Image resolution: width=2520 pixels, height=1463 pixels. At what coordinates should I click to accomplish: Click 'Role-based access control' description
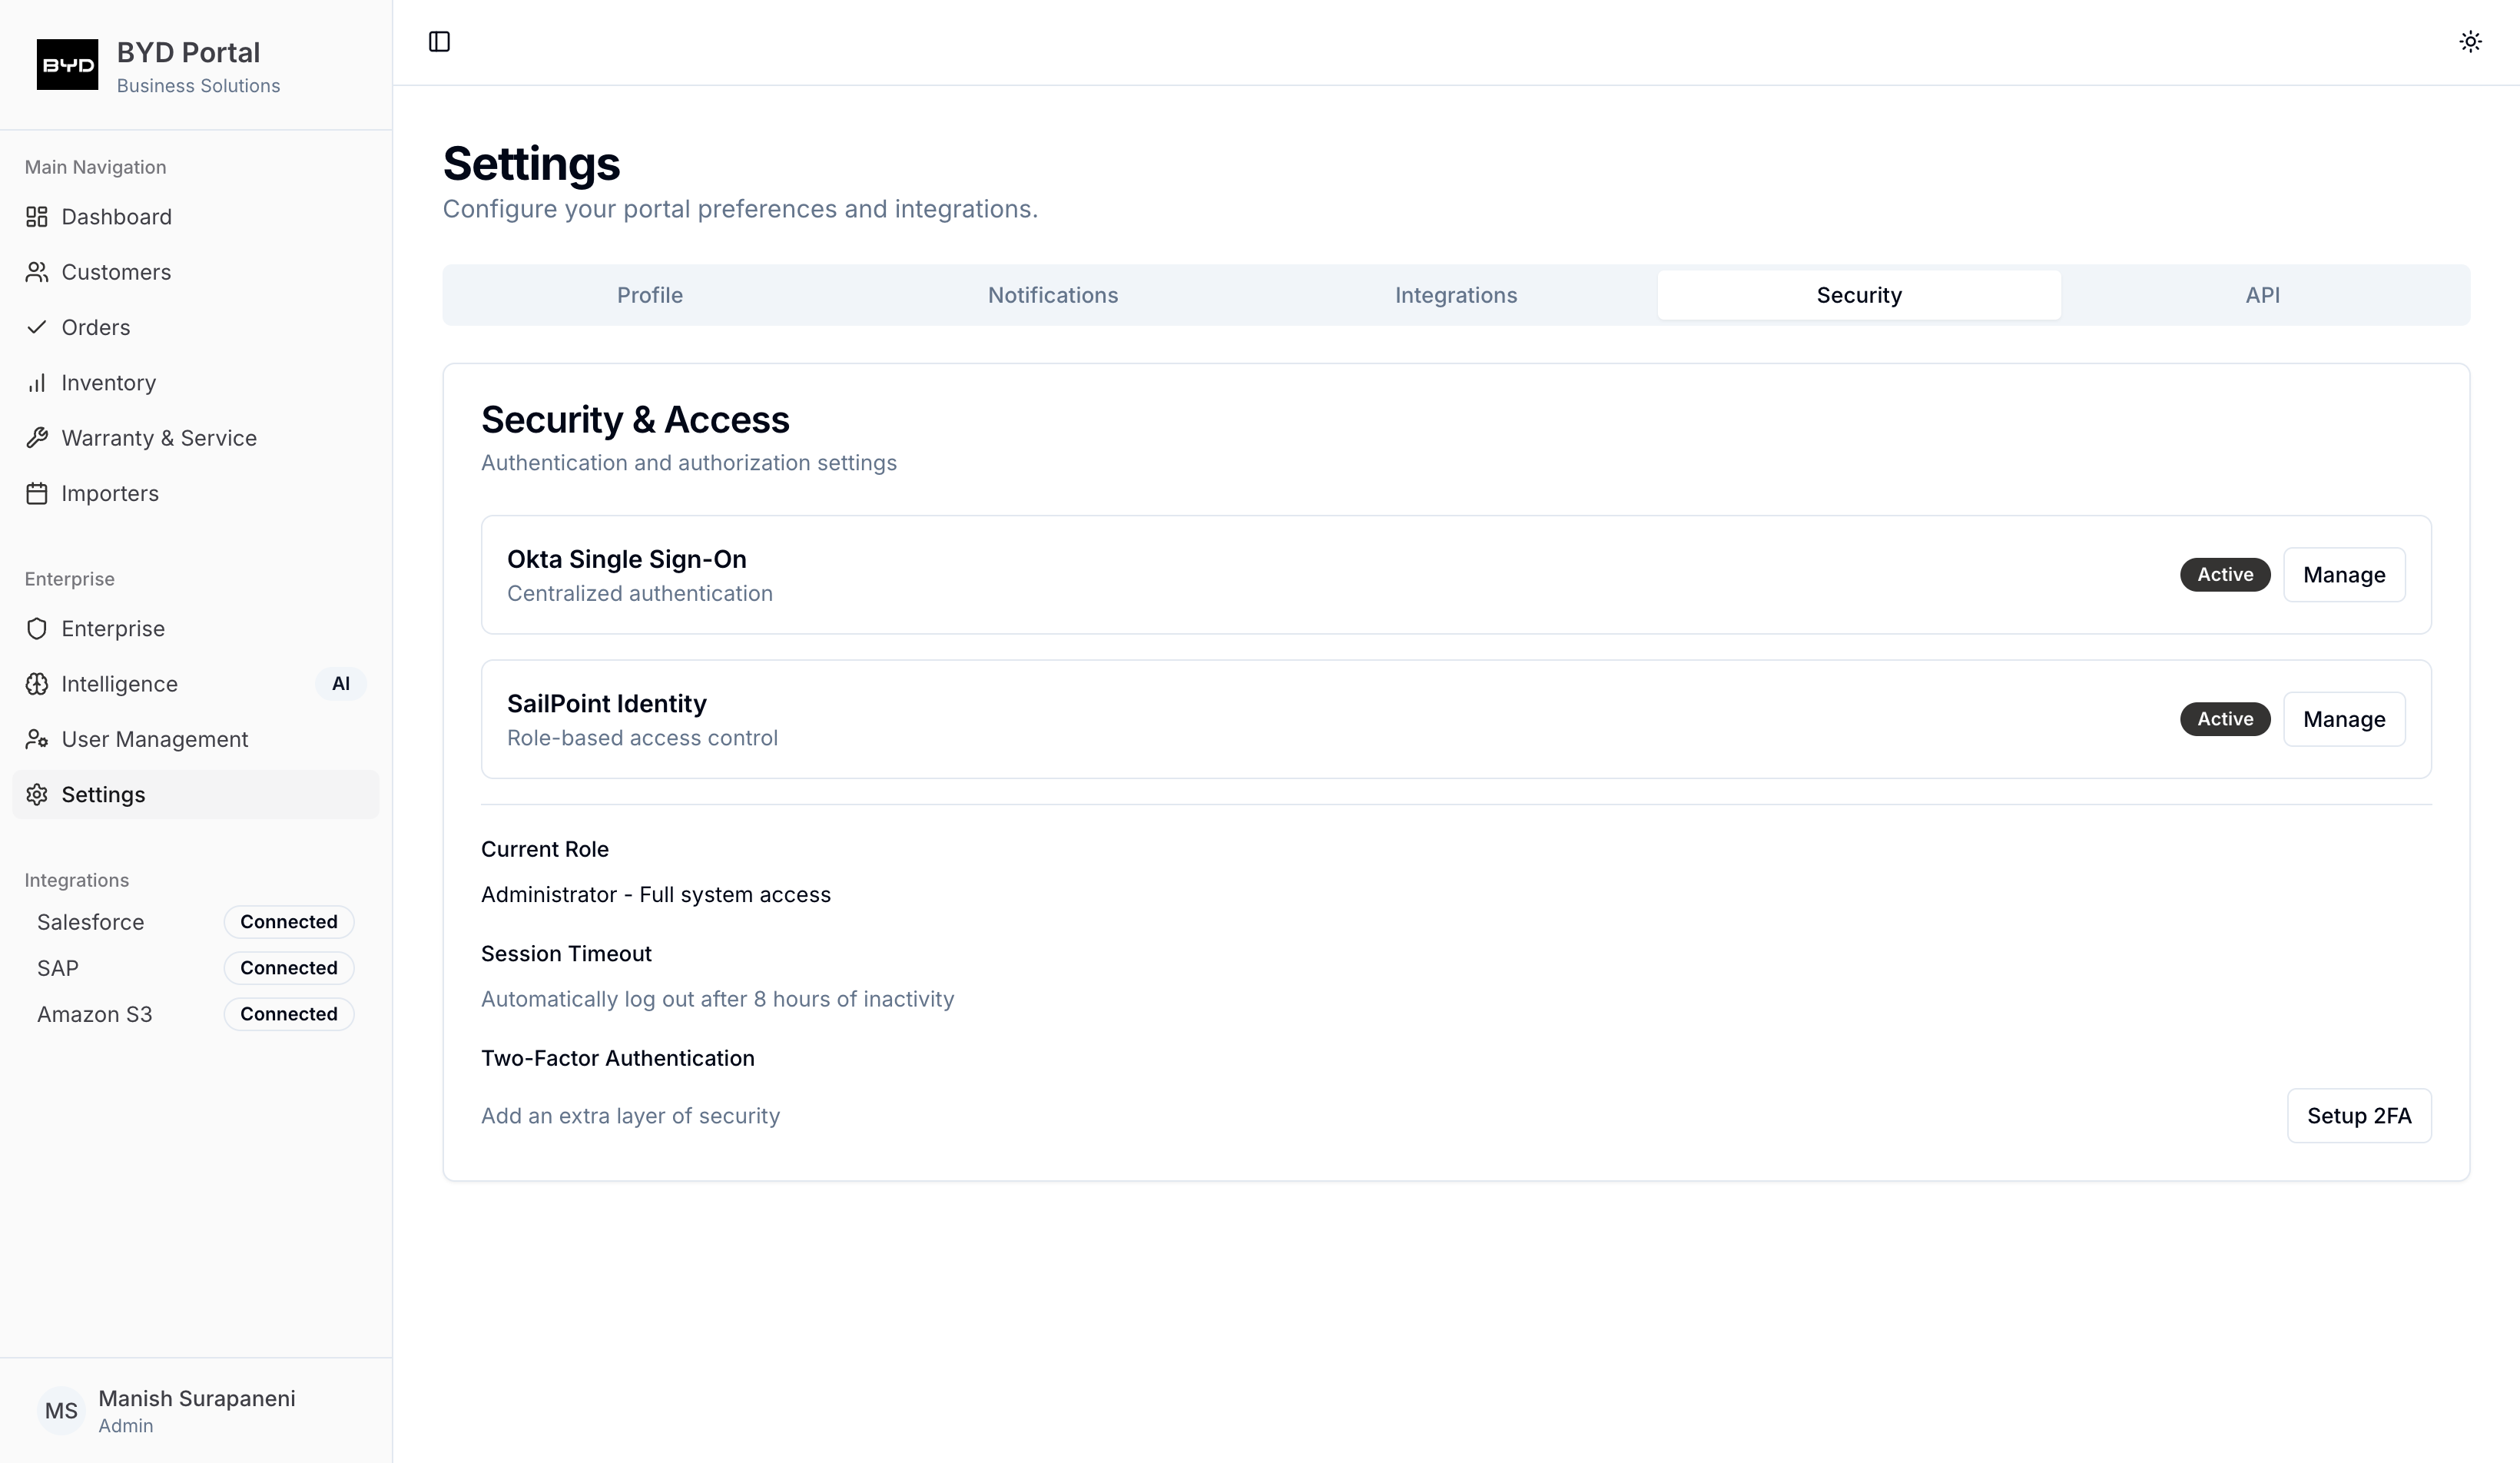[x=642, y=738]
